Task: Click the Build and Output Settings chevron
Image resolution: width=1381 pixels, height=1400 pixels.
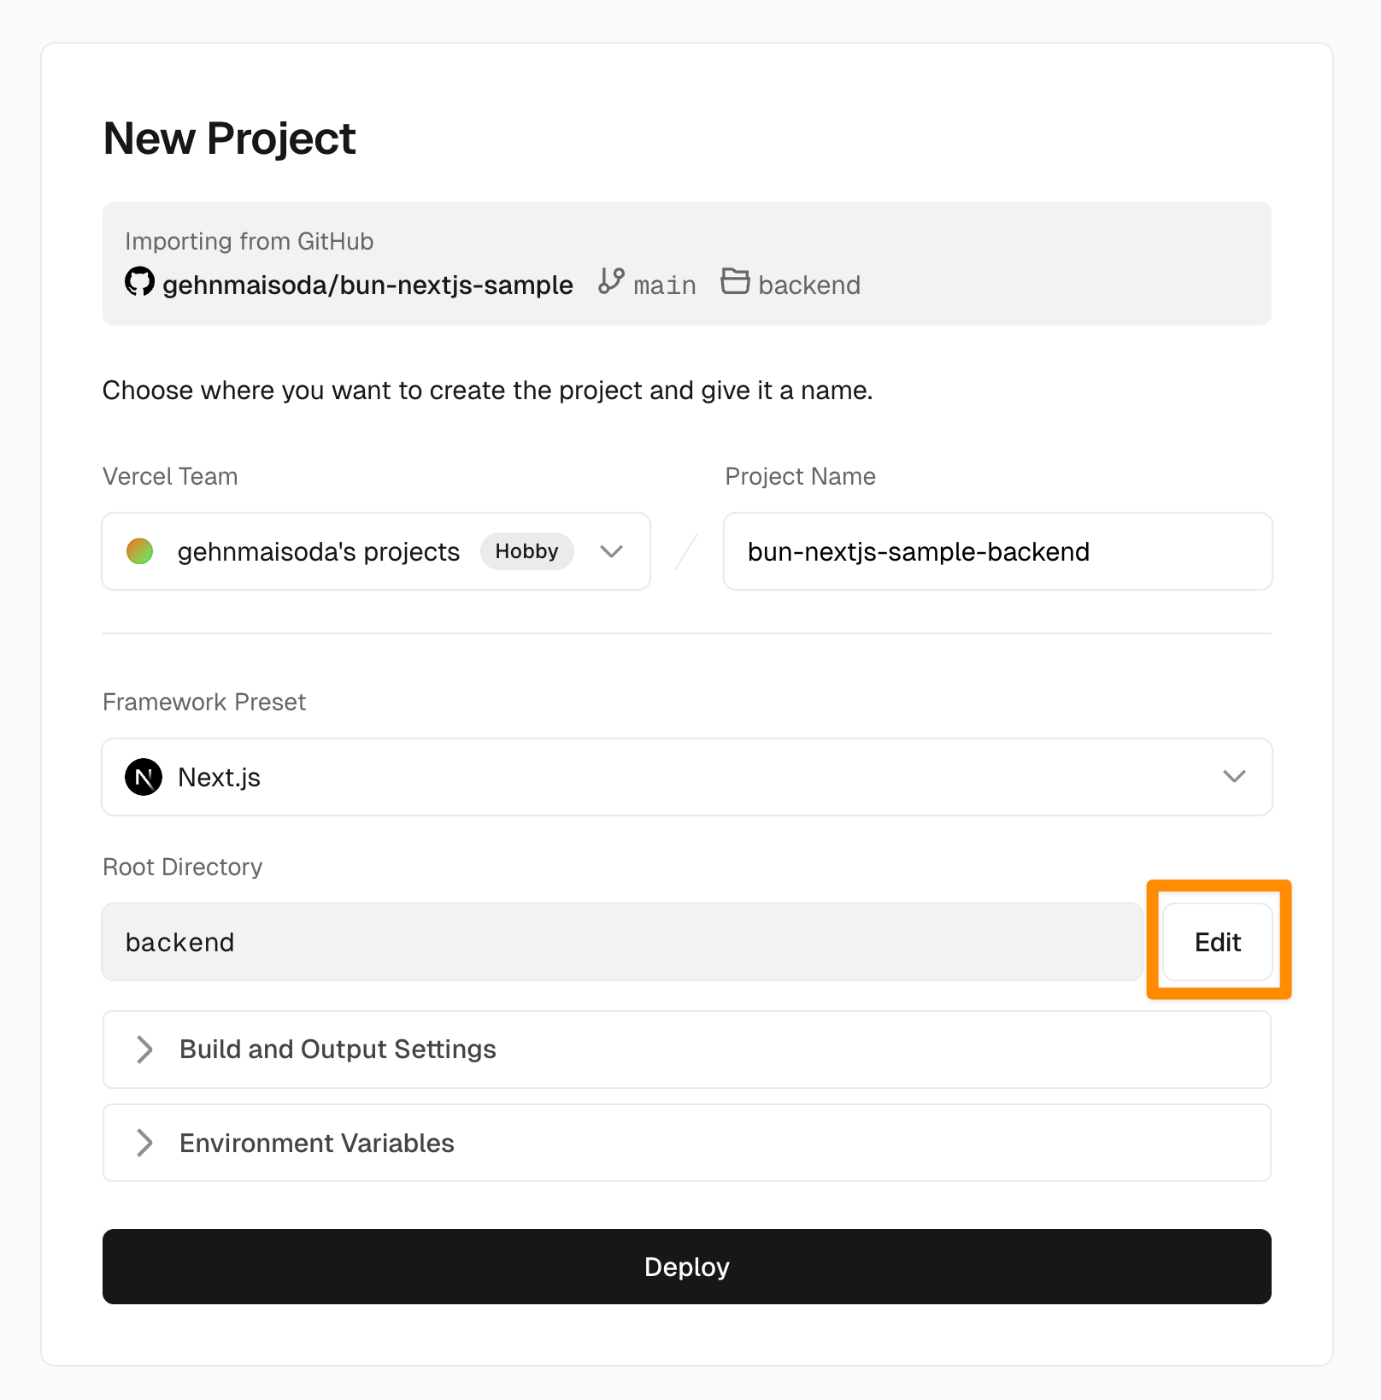Action: coord(145,1049)
